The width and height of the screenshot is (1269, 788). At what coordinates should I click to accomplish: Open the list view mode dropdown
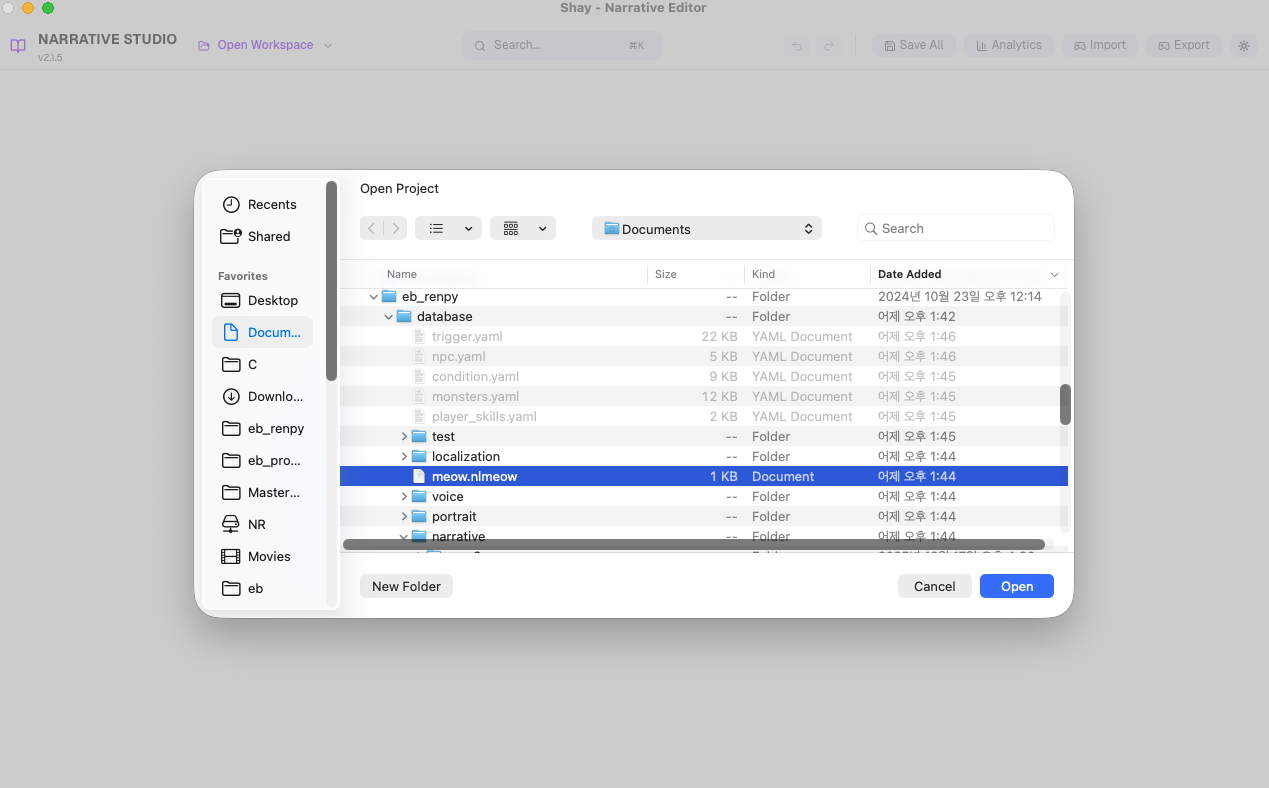click(448, 229)
